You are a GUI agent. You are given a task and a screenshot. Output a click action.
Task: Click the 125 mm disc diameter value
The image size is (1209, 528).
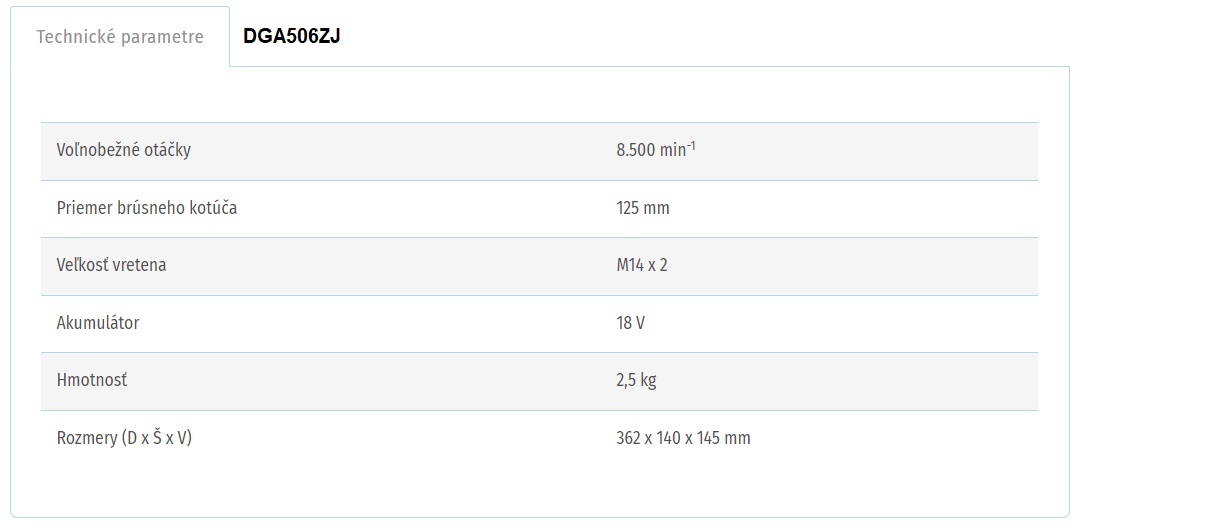(643, 208)
